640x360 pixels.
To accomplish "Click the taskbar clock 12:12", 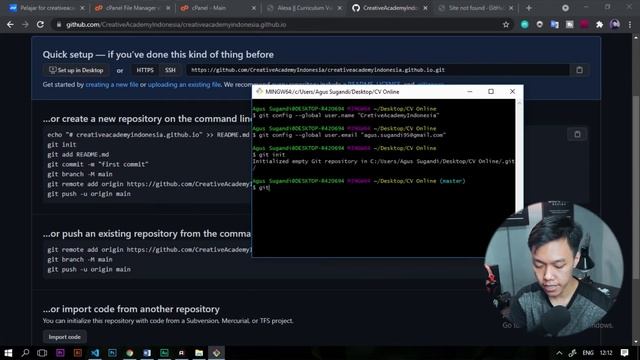I will point(606,353).
